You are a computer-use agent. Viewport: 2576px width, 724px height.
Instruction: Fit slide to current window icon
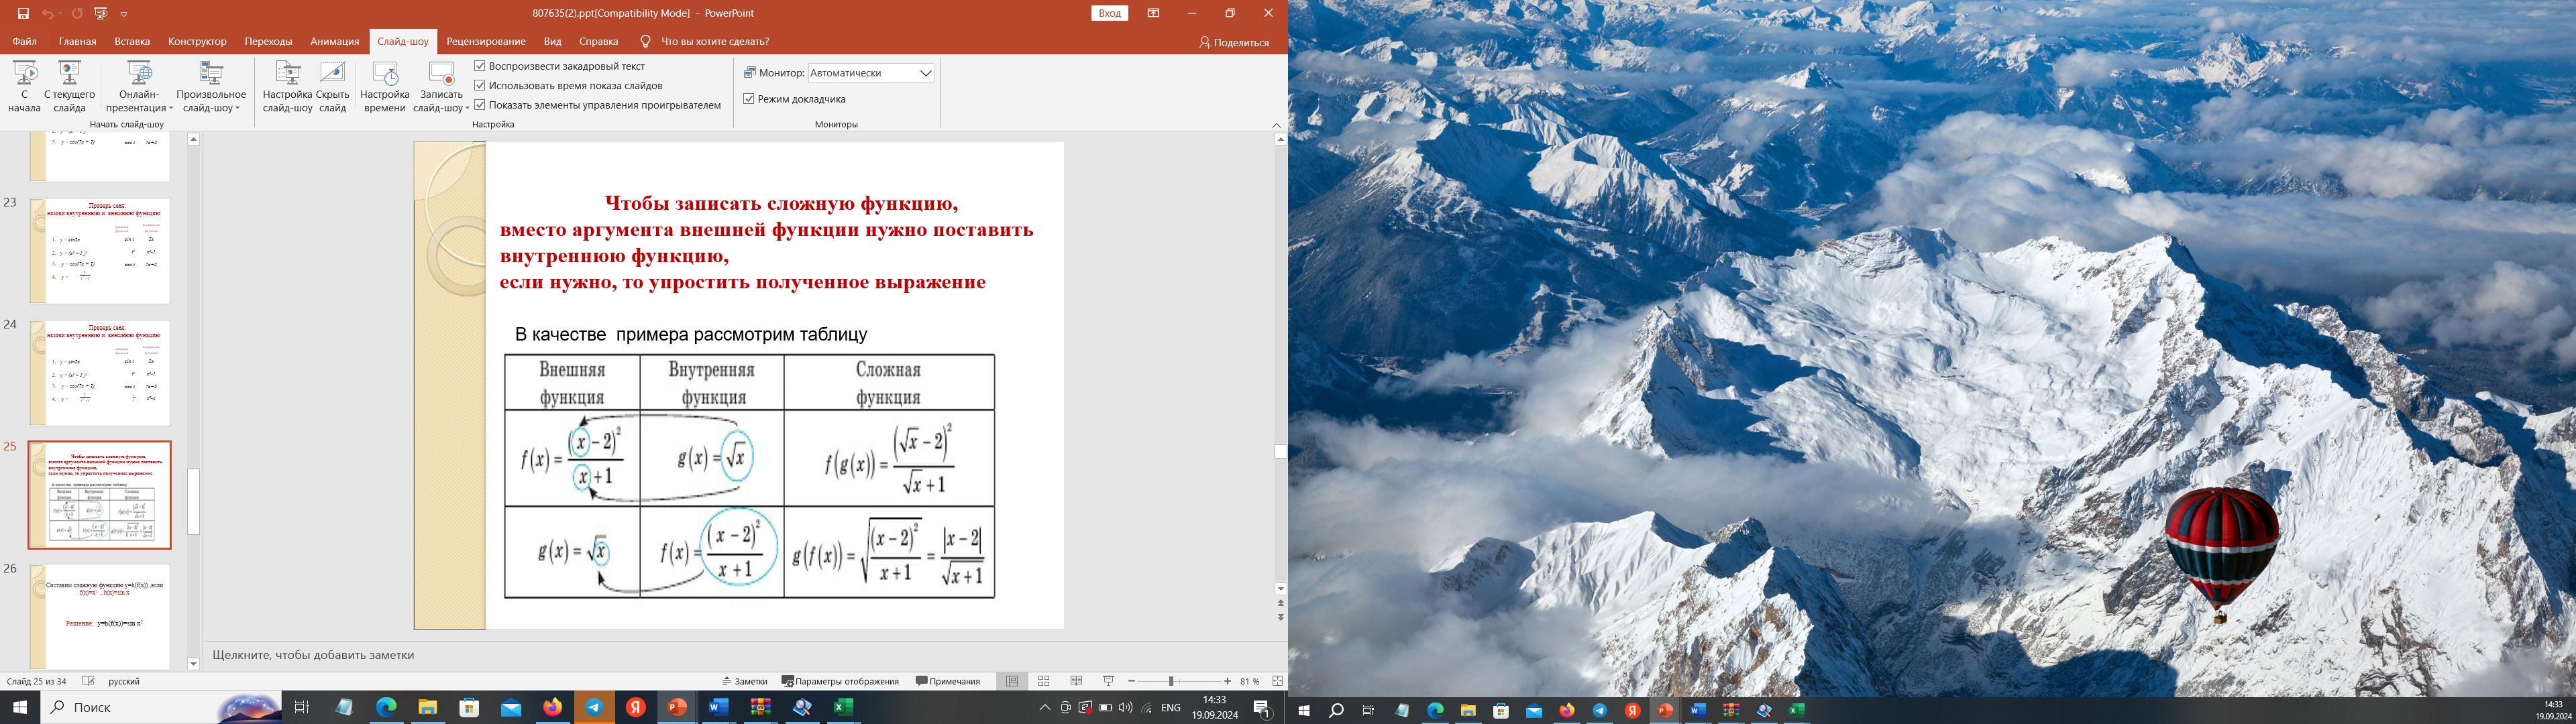1277,681
